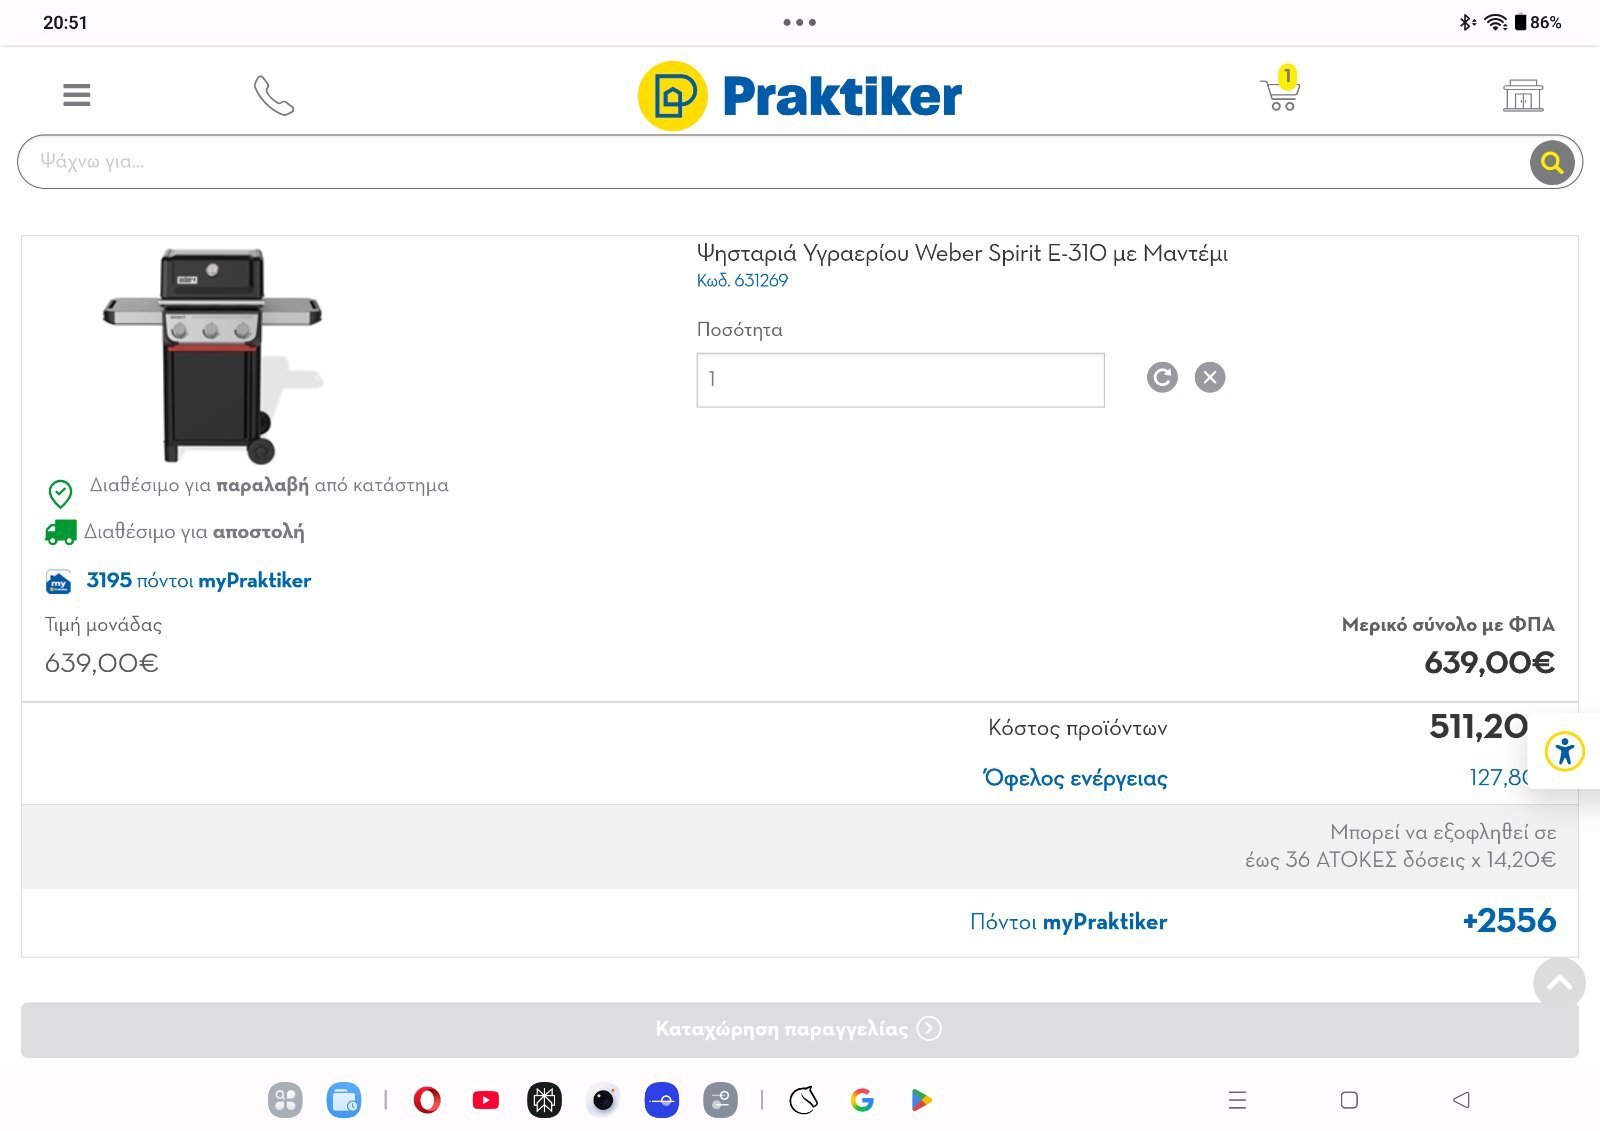Open the gray toggle-switch settings app

[x=720, y=1100]
